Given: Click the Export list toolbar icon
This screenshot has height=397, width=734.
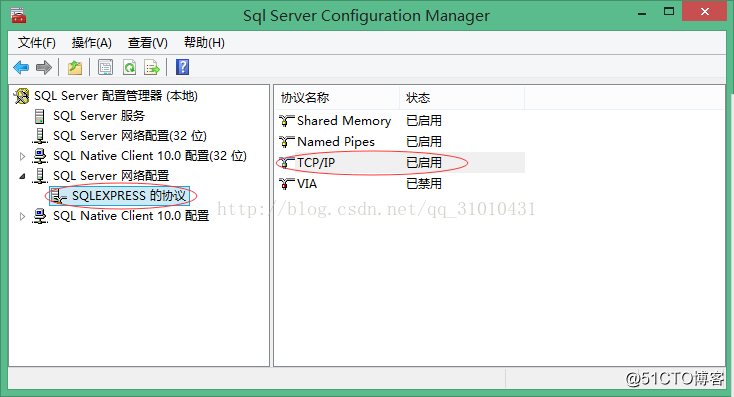Looking at the screenshot, I should [152, 67].
